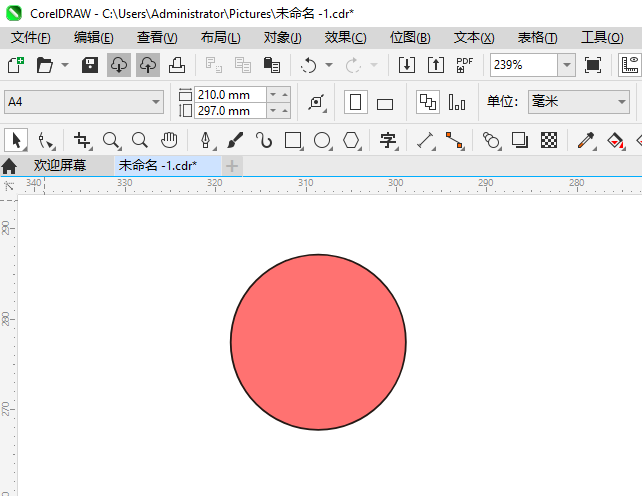Open the units 毫米 dropdown
The height and width of the screenshot is (496, 642).
point(622,102)
